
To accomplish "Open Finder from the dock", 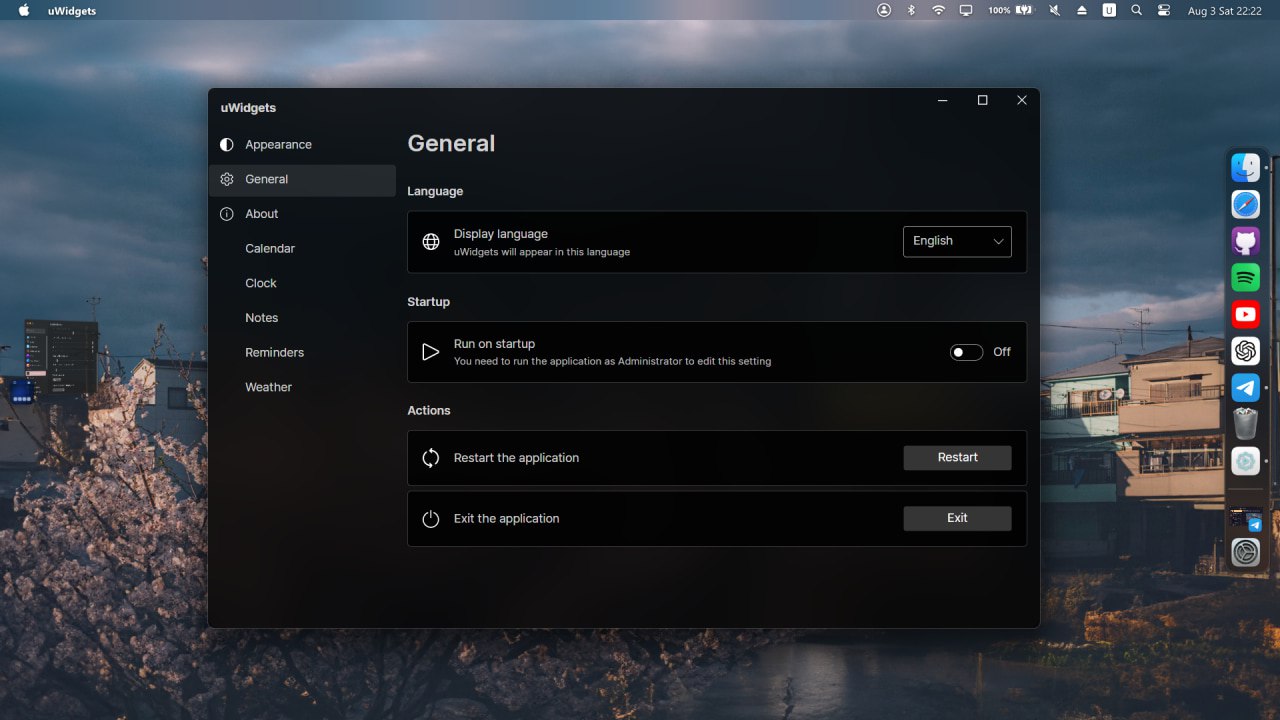I will coord(1245,168).
